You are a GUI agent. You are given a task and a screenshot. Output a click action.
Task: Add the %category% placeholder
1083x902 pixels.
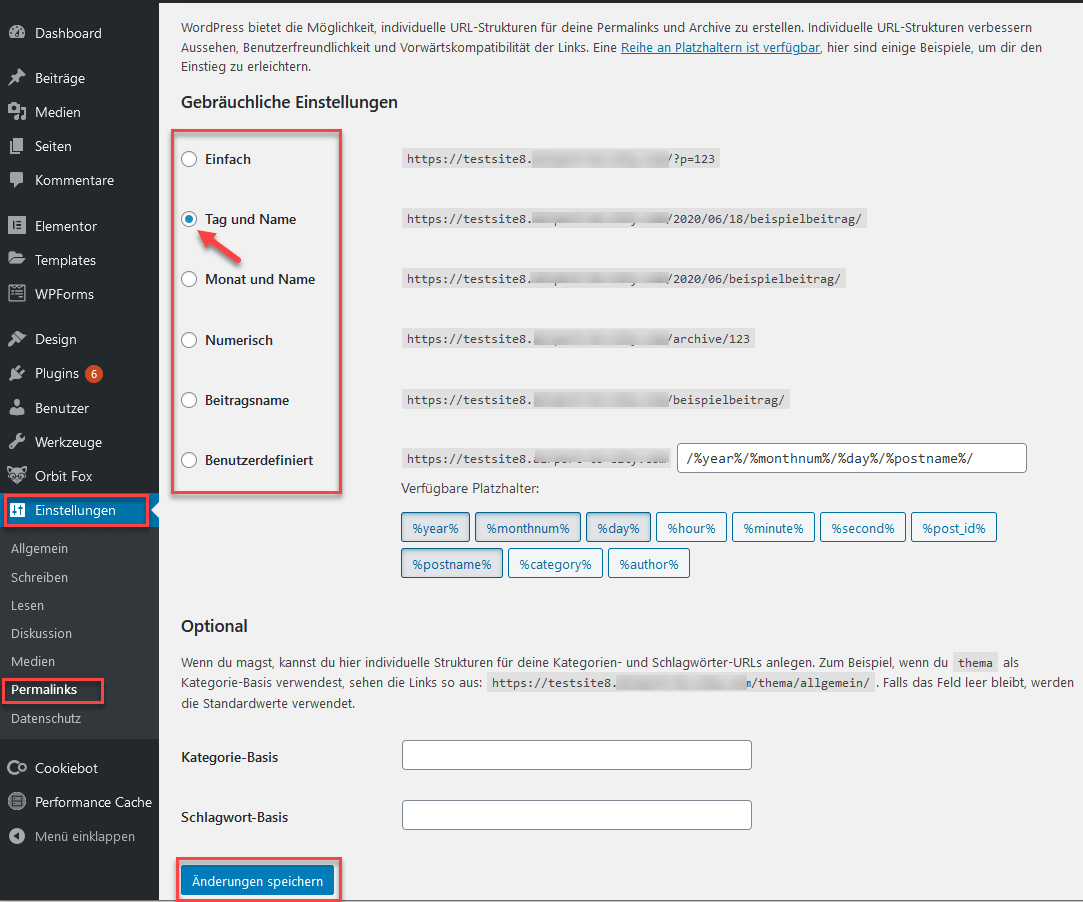click(555, 564)
